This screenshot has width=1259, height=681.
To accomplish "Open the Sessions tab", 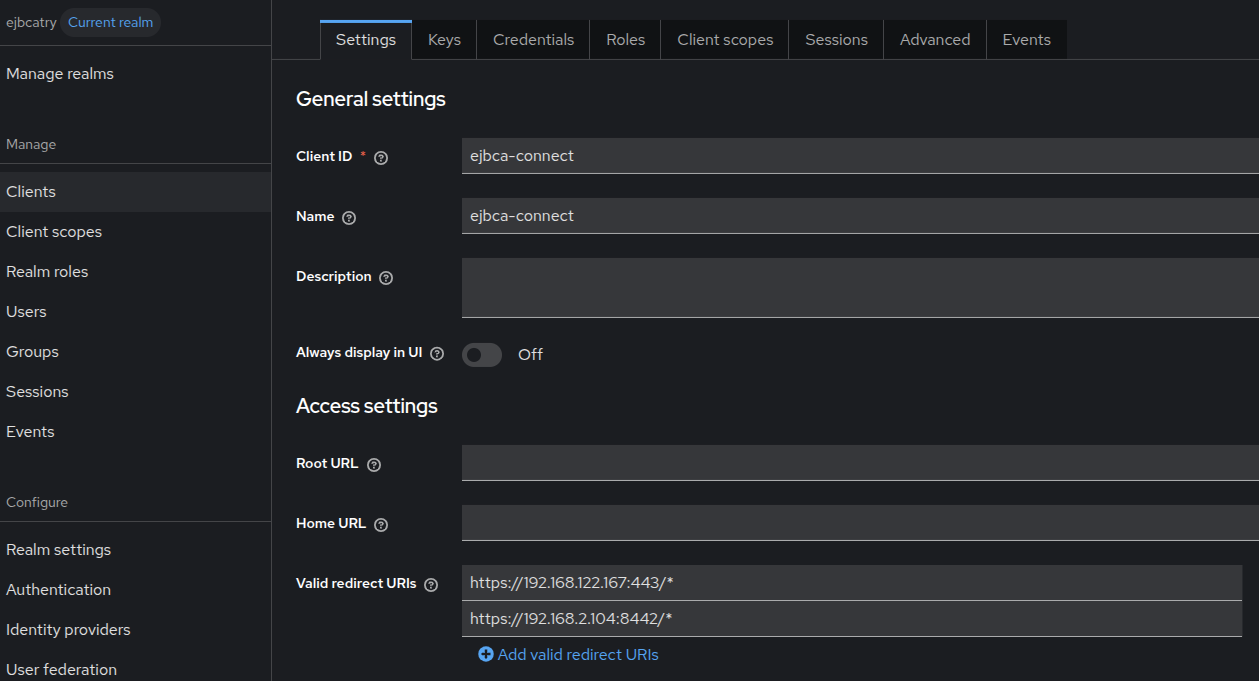I will pyautogui.click(x=836, y=40).
